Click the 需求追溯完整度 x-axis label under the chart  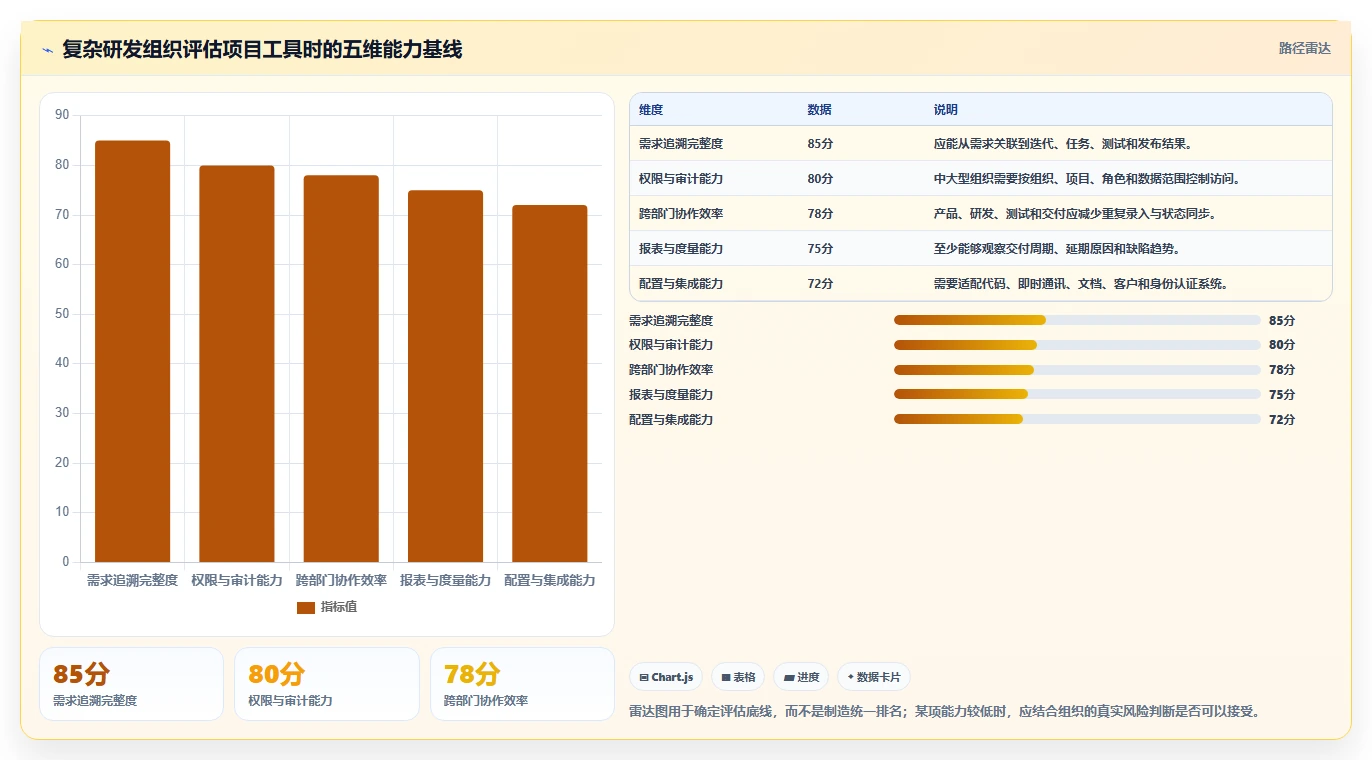tap(132, 581)
